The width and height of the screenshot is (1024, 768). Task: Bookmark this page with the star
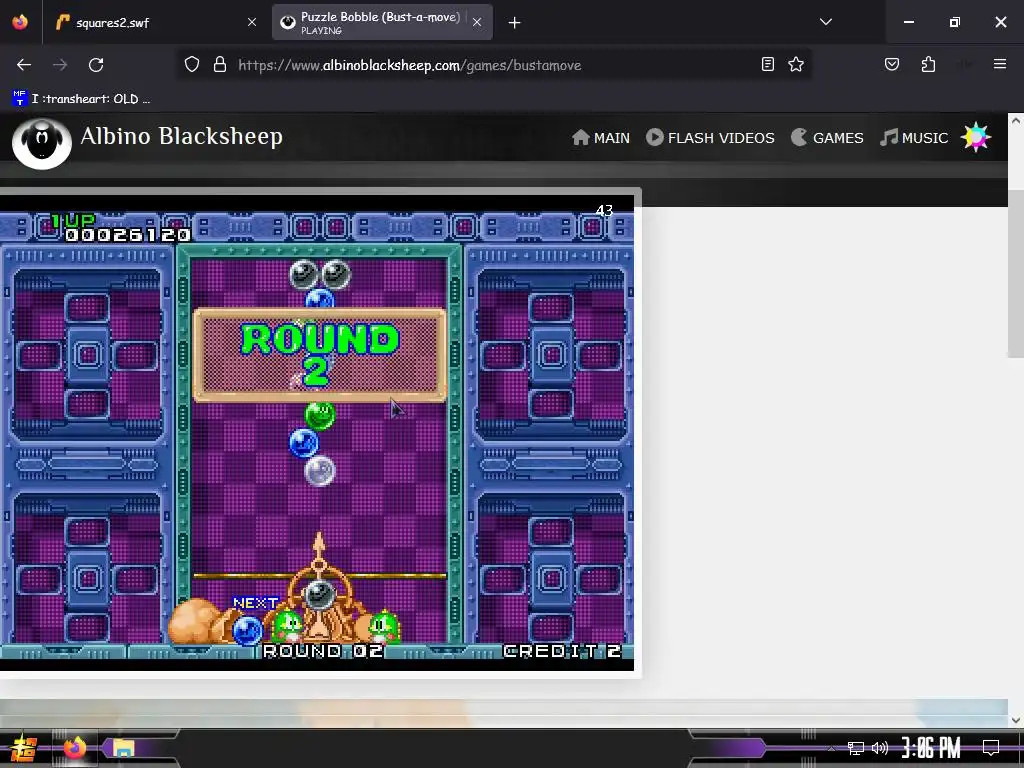click(x=795, y=64)
